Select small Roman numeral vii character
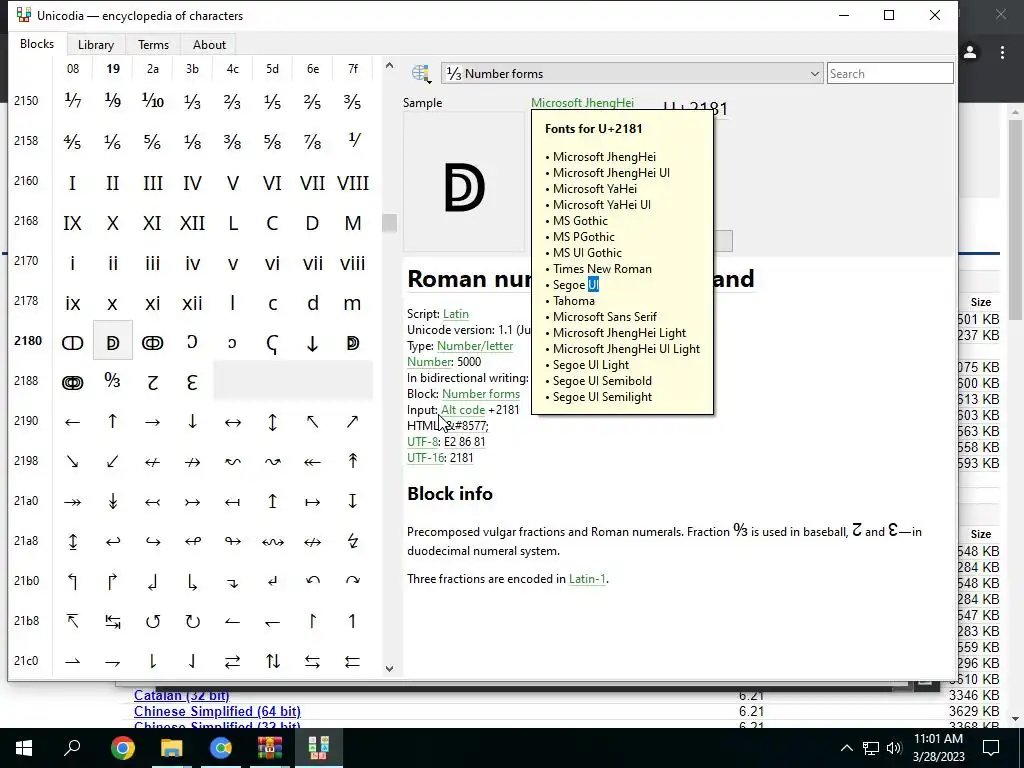The image size is (1024, 768). [x=313, y=263]
